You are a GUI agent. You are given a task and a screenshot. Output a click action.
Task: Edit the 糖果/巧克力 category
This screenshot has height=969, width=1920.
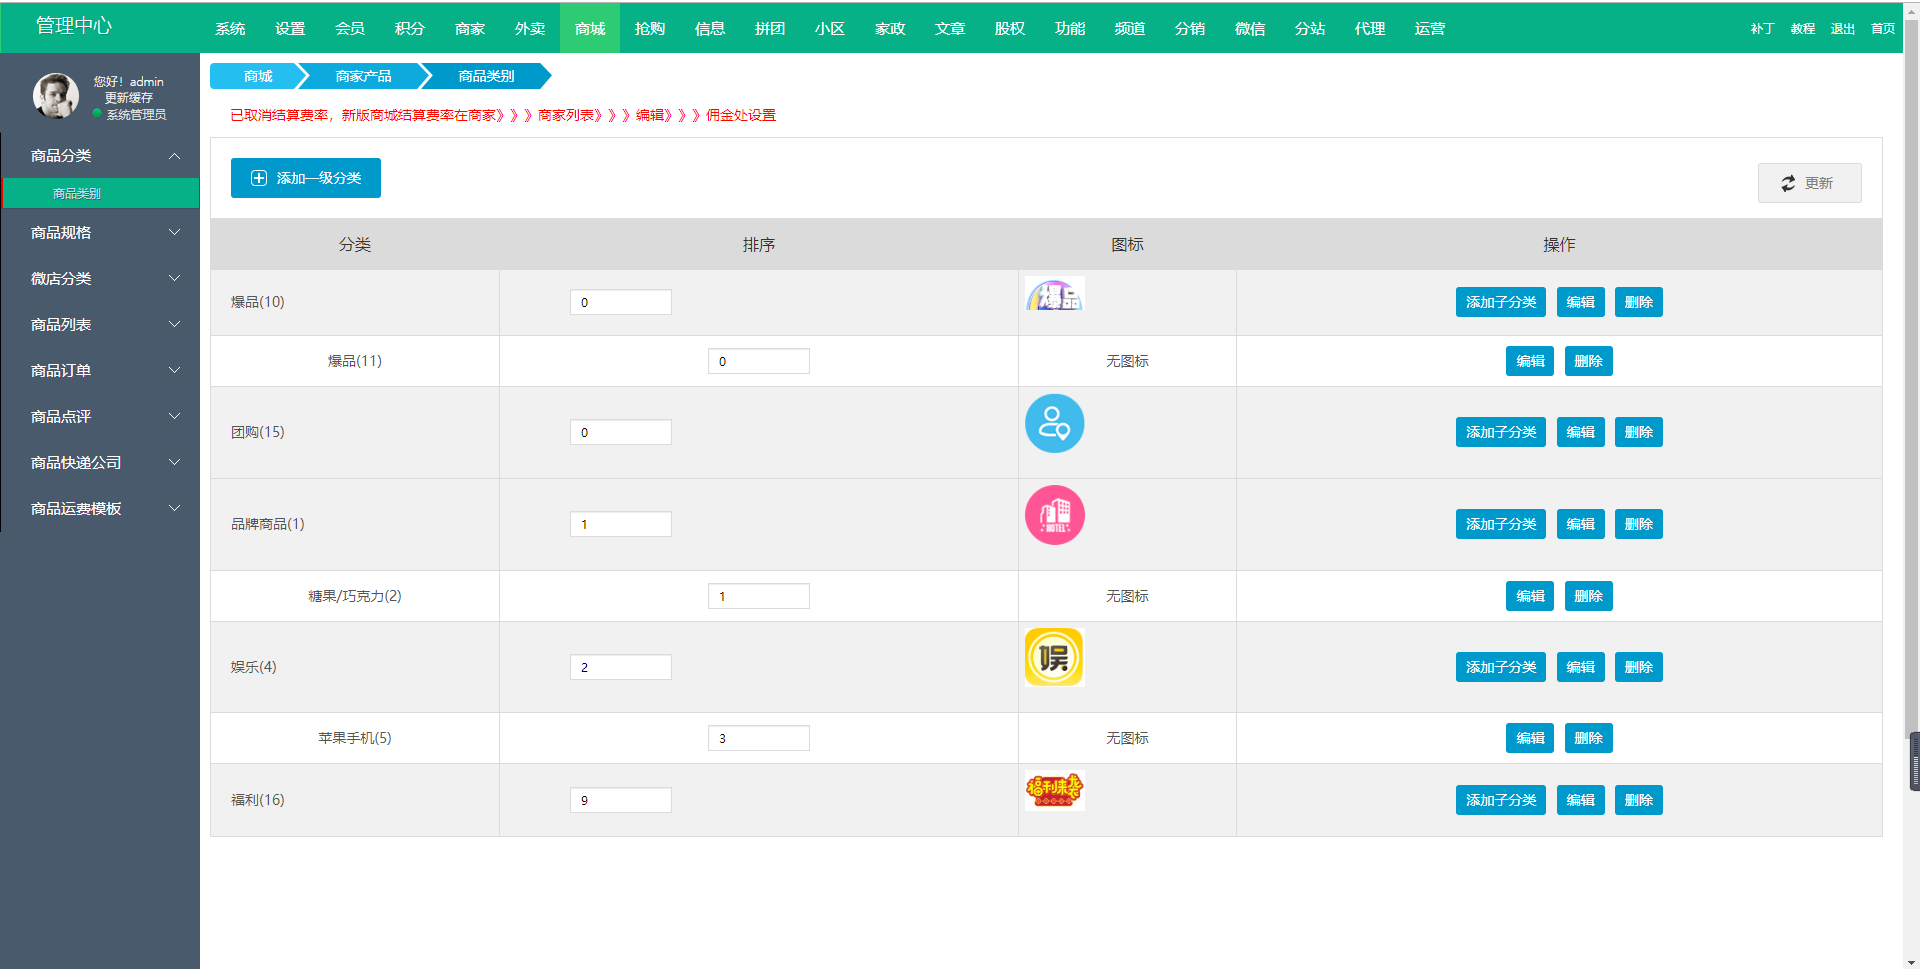(1529, 596)
